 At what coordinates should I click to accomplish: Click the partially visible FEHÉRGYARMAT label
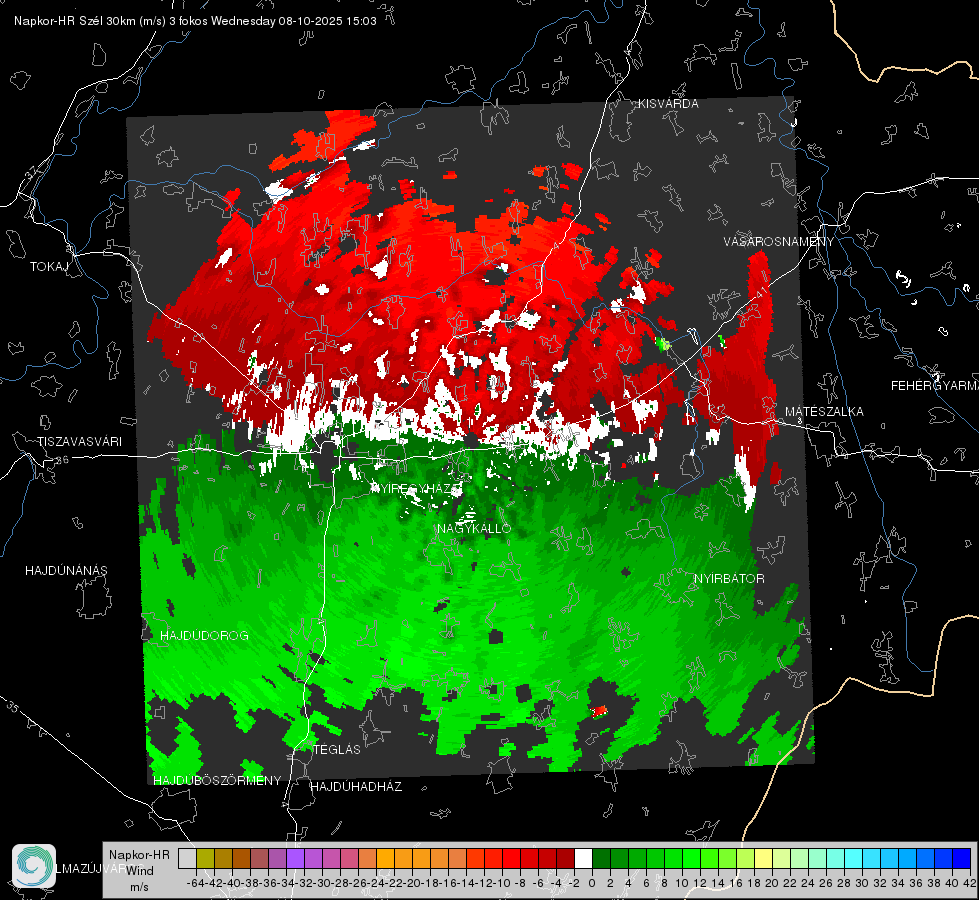pos(935,386)
